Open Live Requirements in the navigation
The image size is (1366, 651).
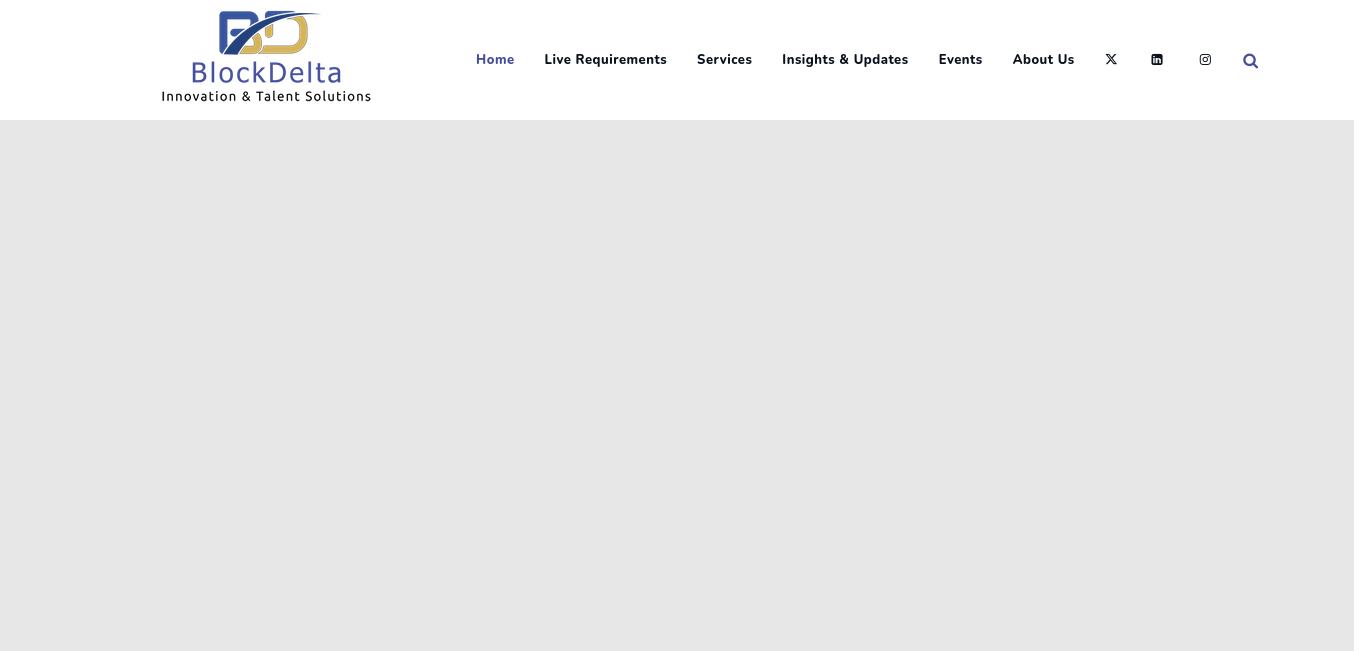605,60
